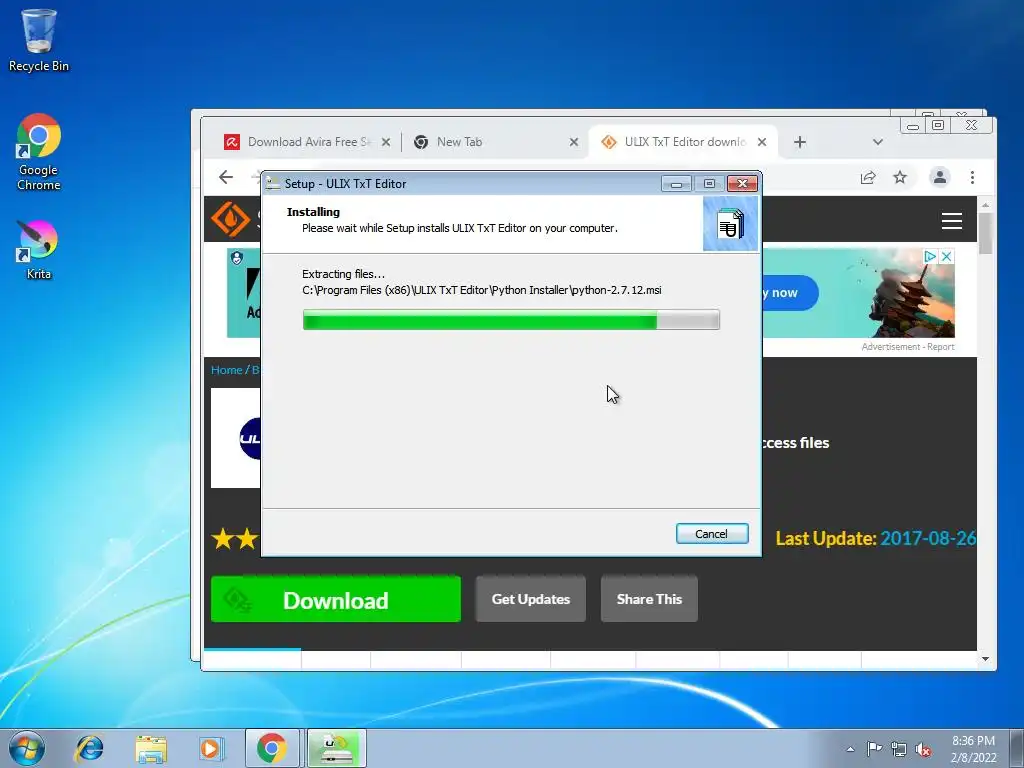Screen dimensions: 1024x768
Task: Click the first yellow rating star
Action: pyautogui.click(x=223, y=539)
